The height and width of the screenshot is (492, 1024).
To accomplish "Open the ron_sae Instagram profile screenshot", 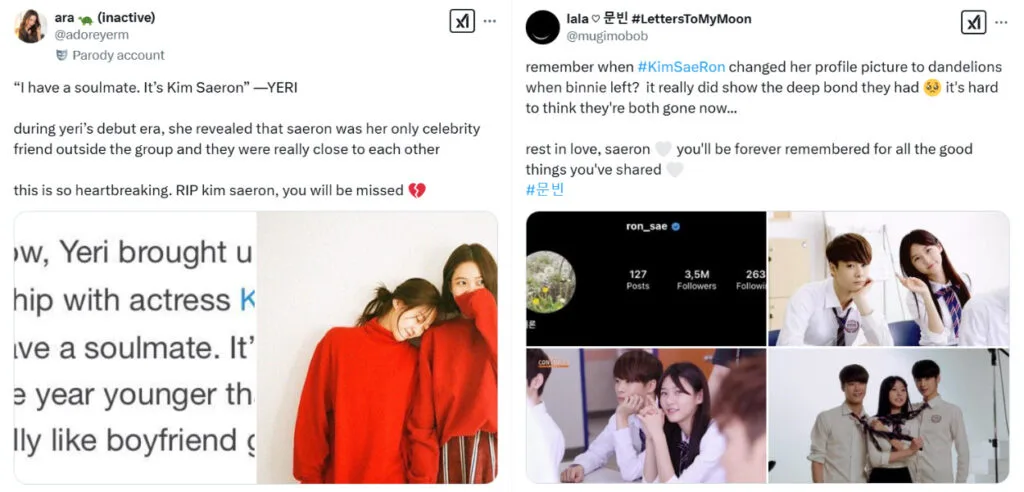I will click(x=646, y=279).
